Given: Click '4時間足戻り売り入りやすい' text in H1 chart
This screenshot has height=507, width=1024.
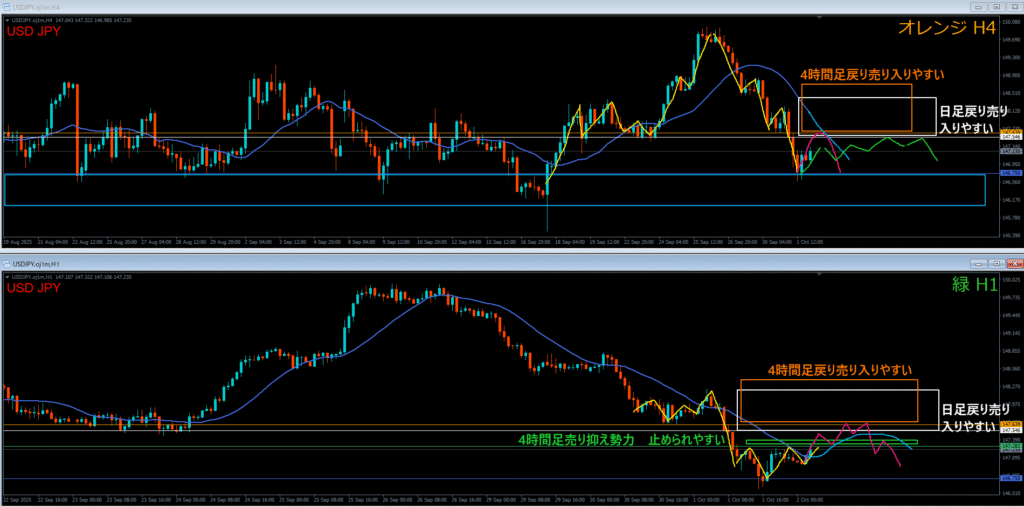Looking at the screenshot, I should 839,370.
